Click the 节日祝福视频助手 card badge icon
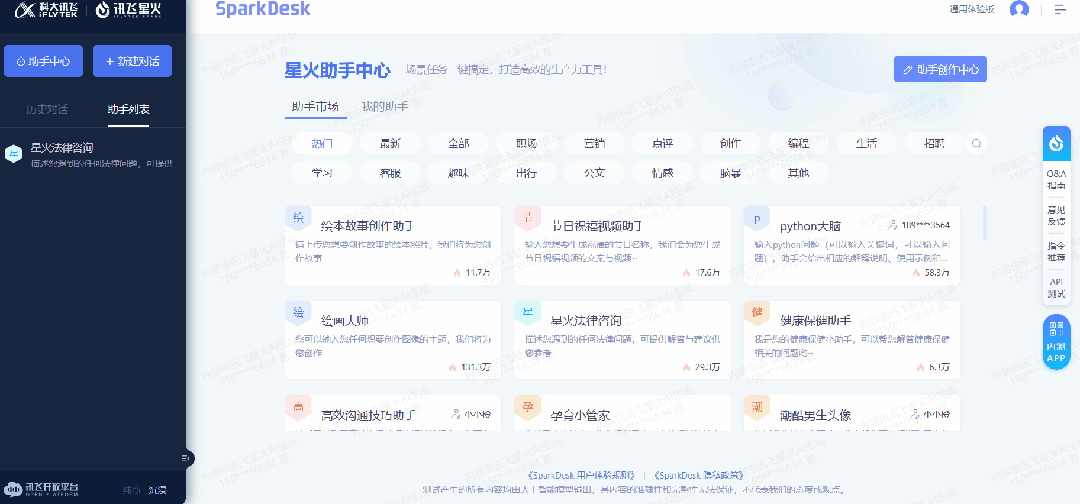This screenshot has width=1080, height=504. (528, 218)
